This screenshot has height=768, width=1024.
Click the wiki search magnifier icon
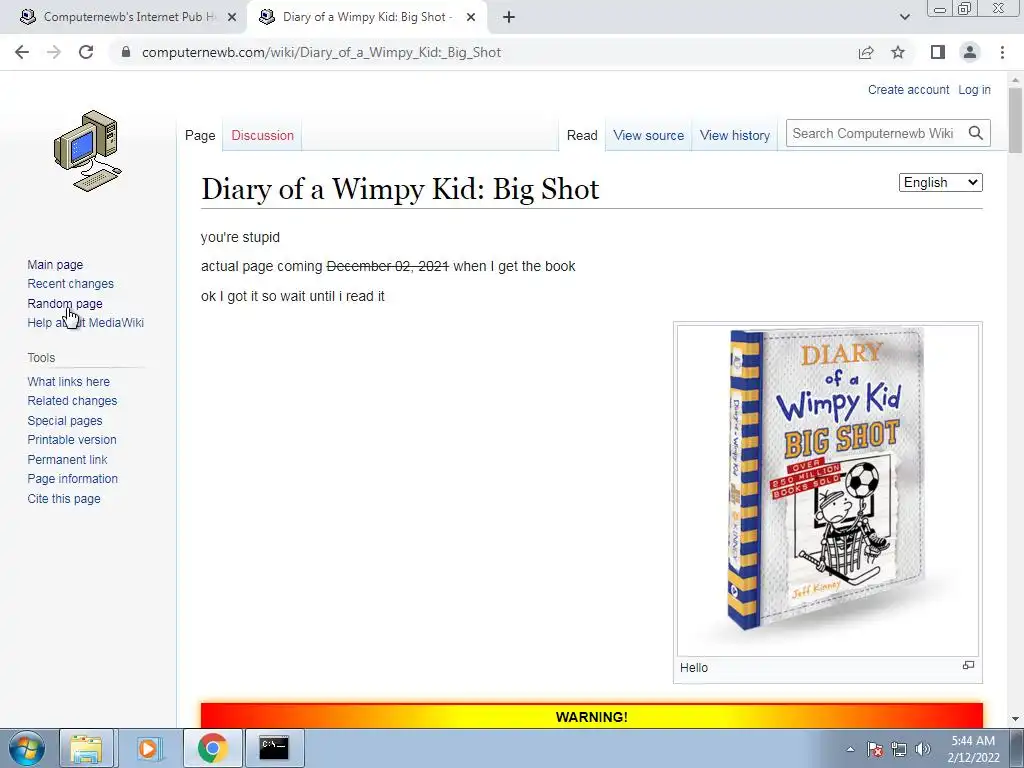976,133
